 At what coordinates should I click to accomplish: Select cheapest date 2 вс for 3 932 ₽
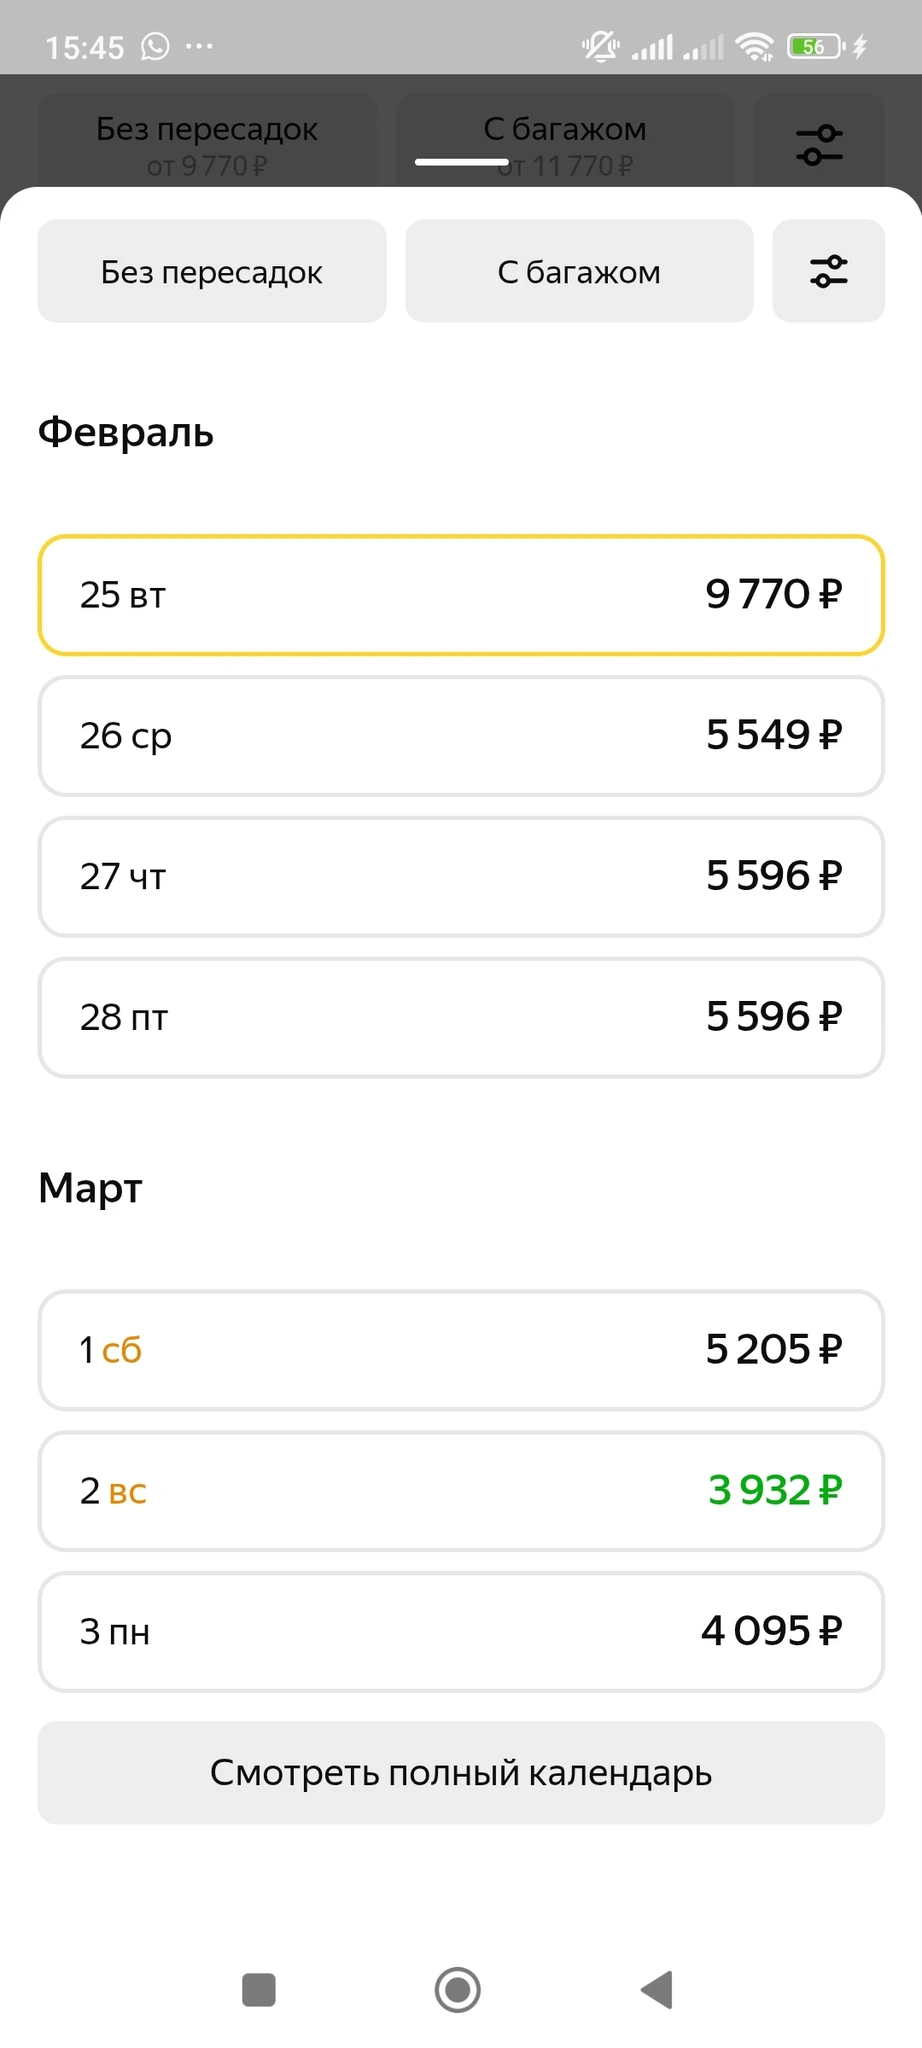[461, 1491]
